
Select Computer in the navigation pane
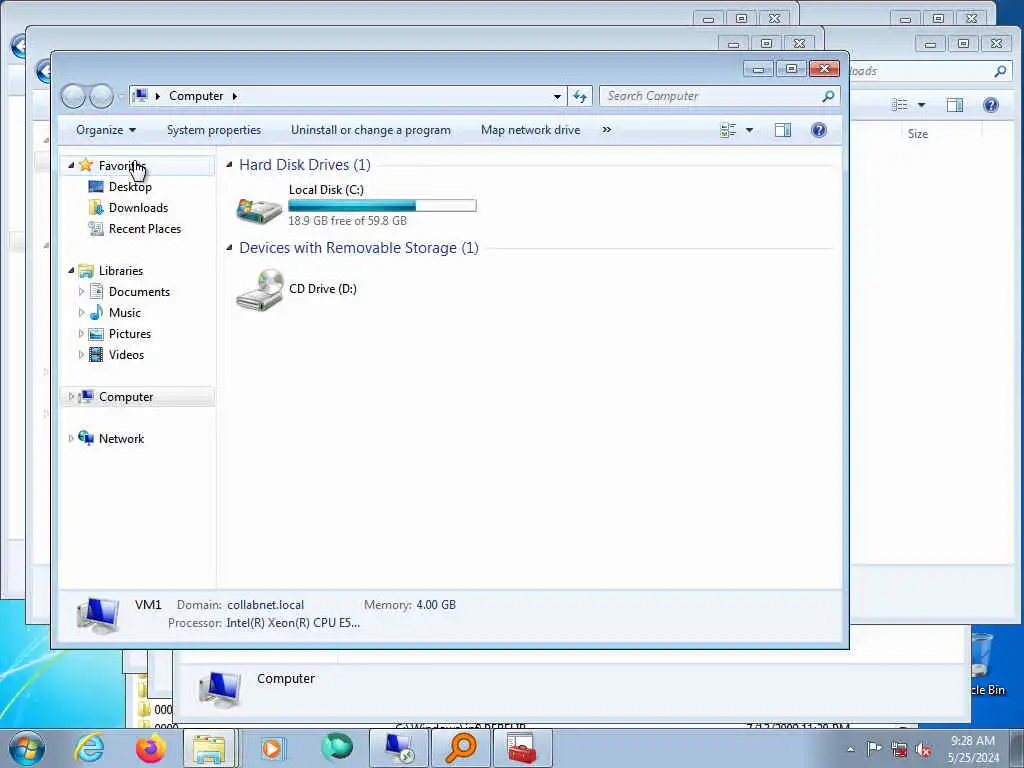click(x=125, y=396)
